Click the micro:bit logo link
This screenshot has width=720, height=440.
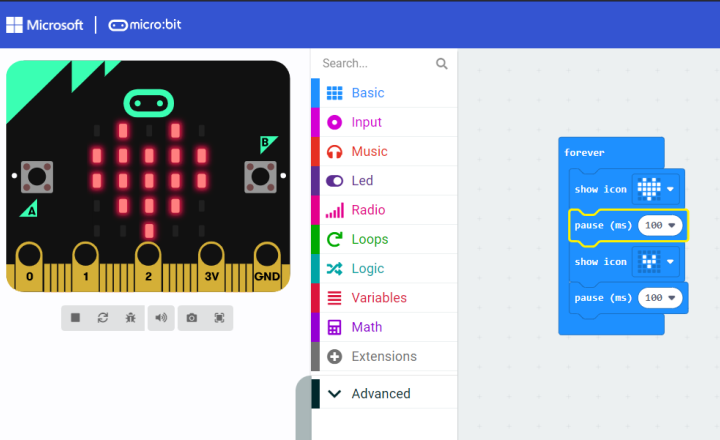point(145,25)
